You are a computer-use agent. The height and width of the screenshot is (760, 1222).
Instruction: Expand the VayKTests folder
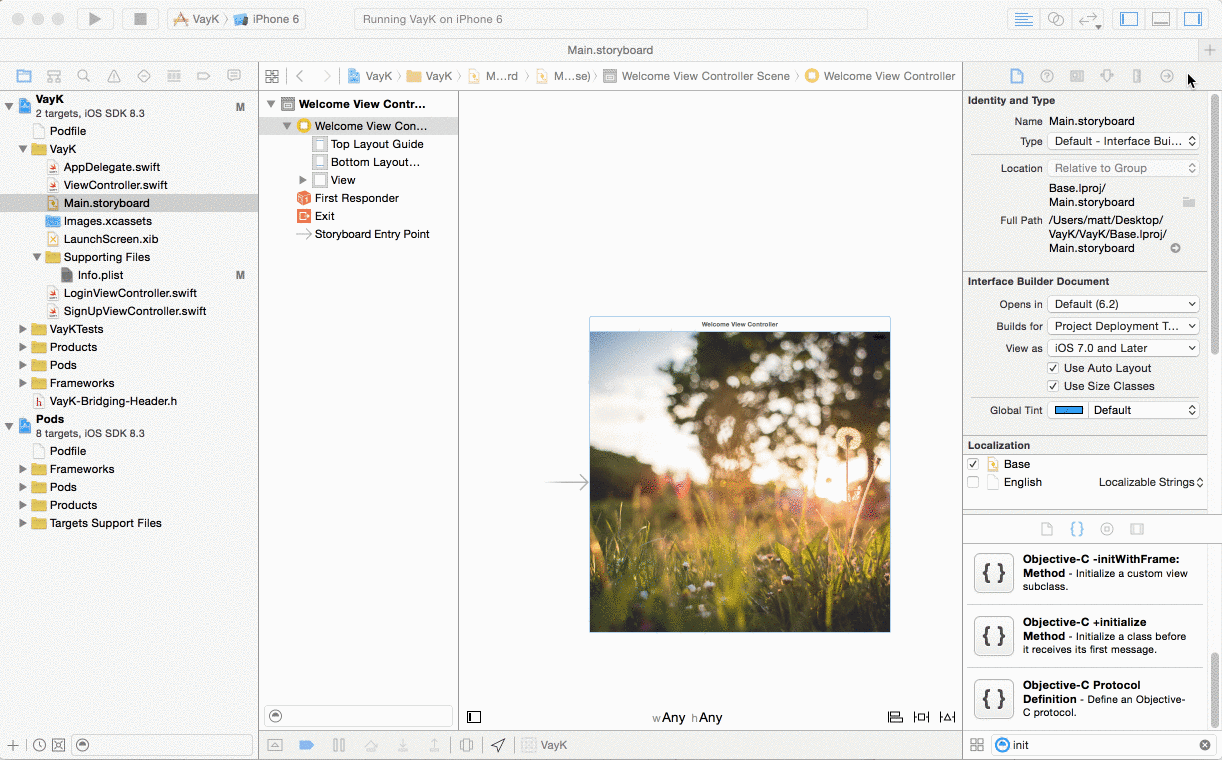pos(23,329)
